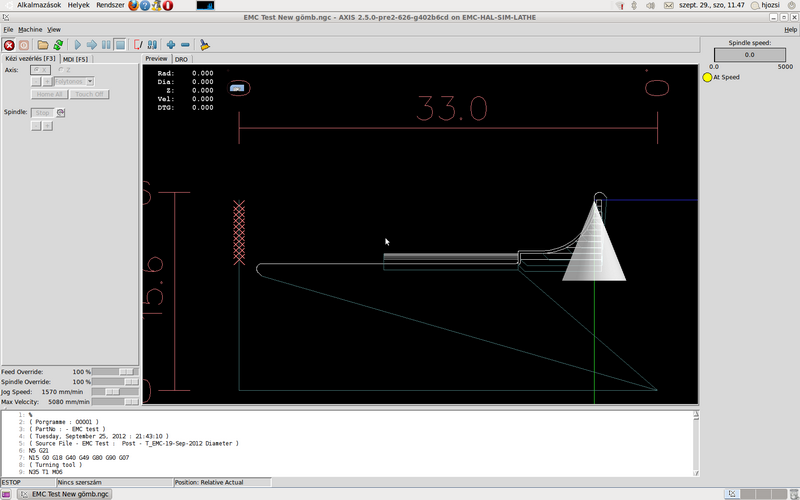Pause program execution in toolbar
This screenshot has width=800, height=500.
point(106,45)
